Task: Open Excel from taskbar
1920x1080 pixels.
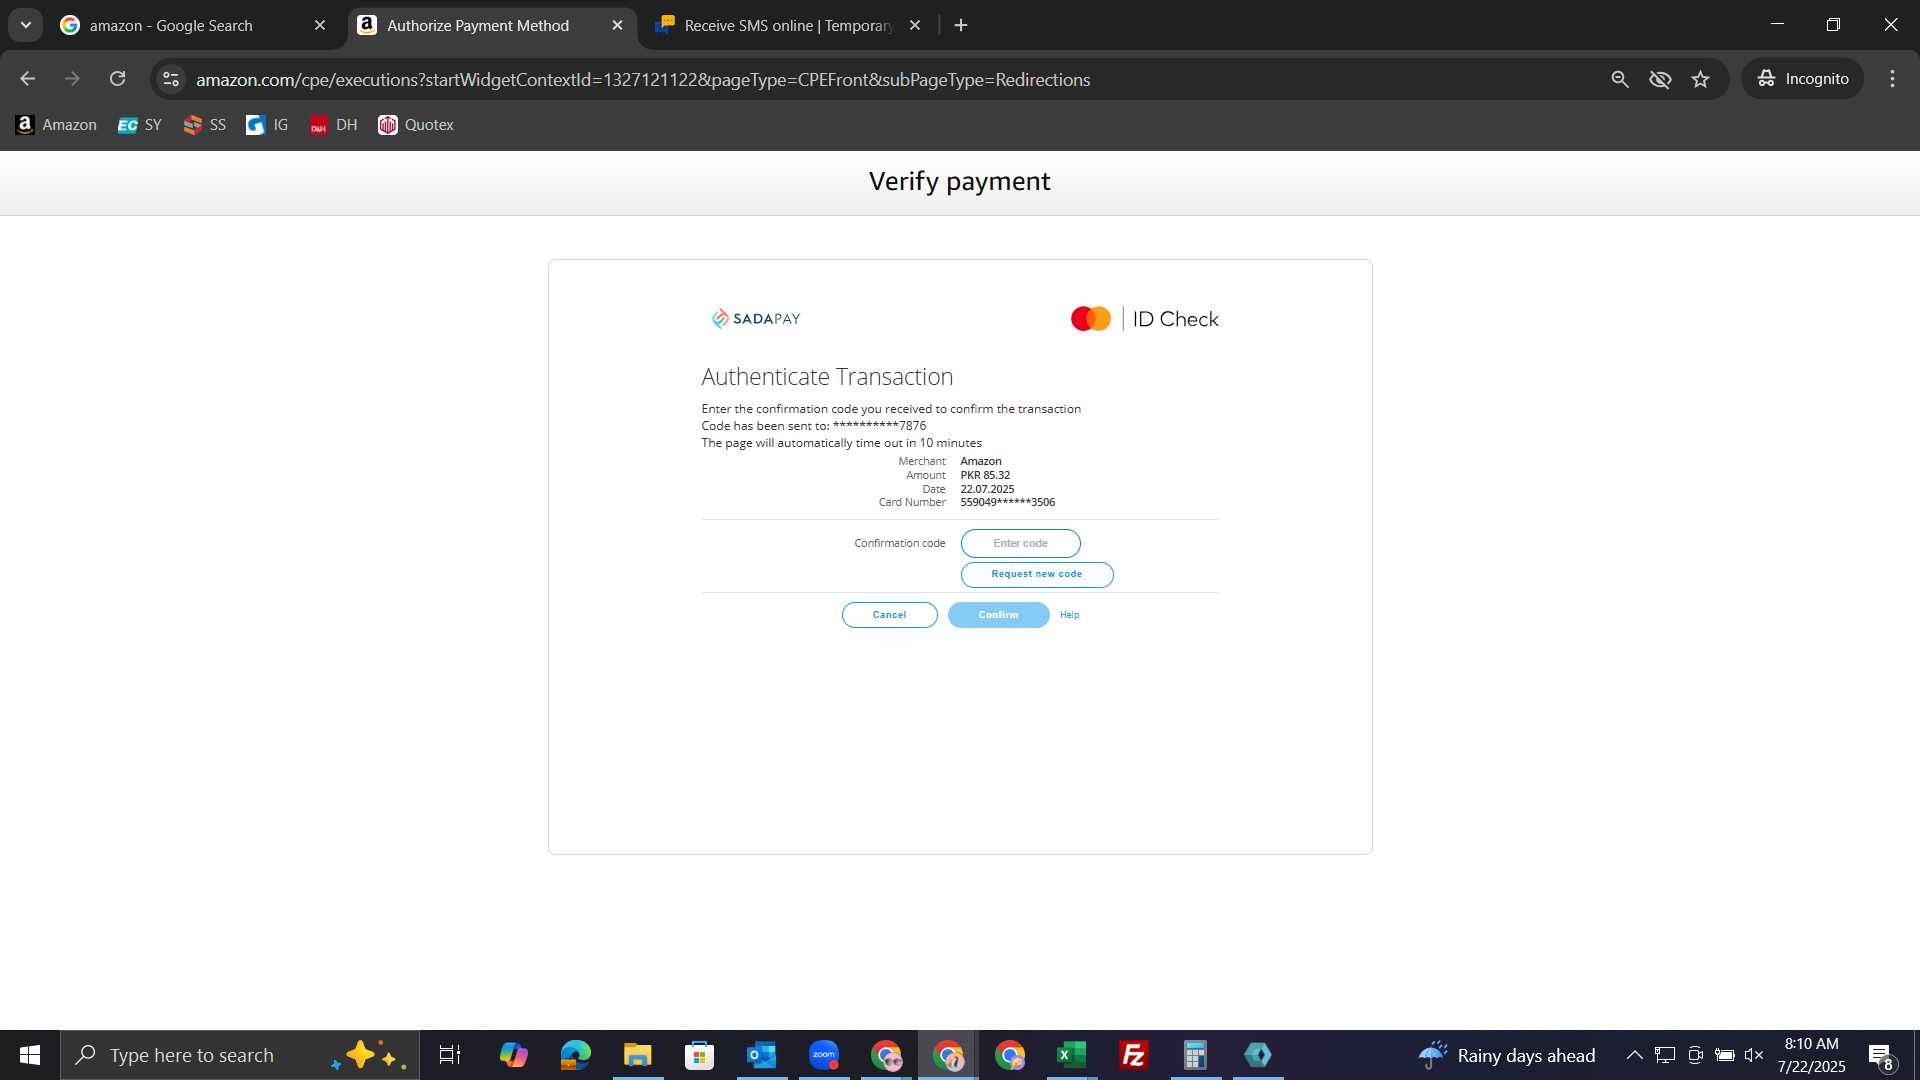Action: click(1072, 1055)
